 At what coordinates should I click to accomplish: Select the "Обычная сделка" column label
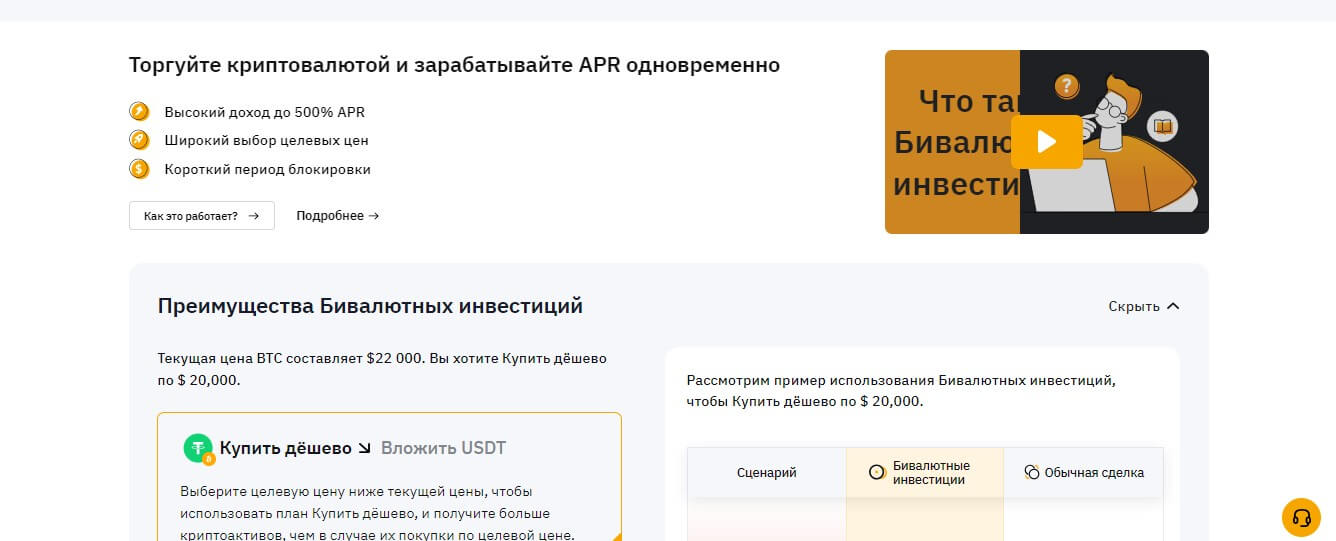1094,473
